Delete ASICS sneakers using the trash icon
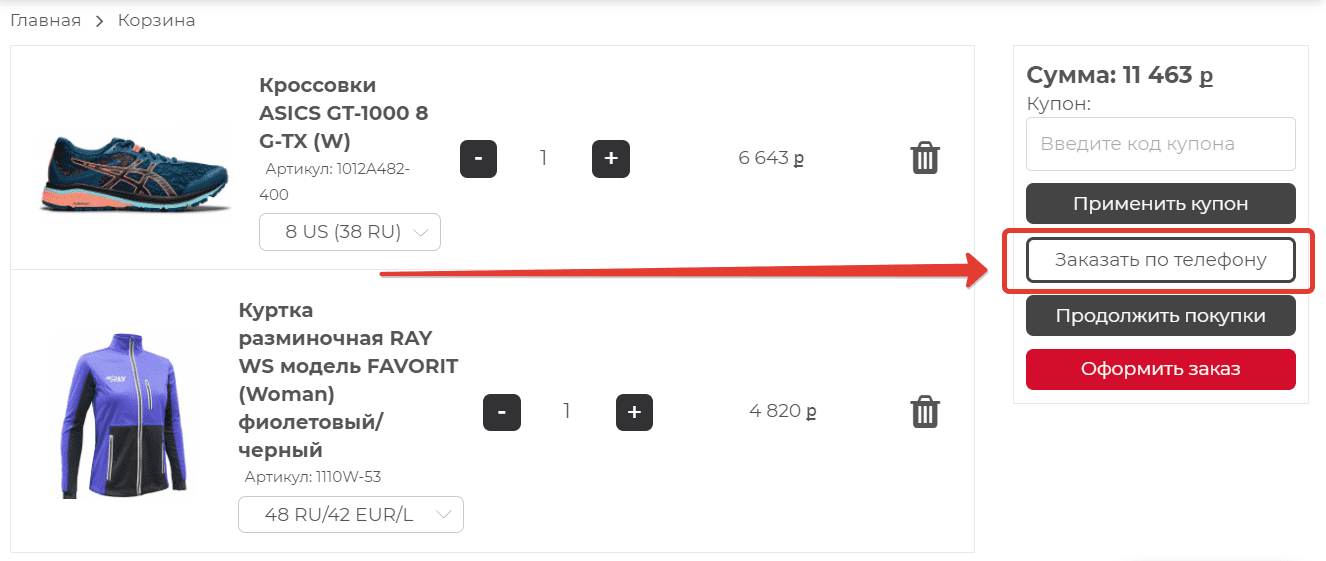 (925, 158)
